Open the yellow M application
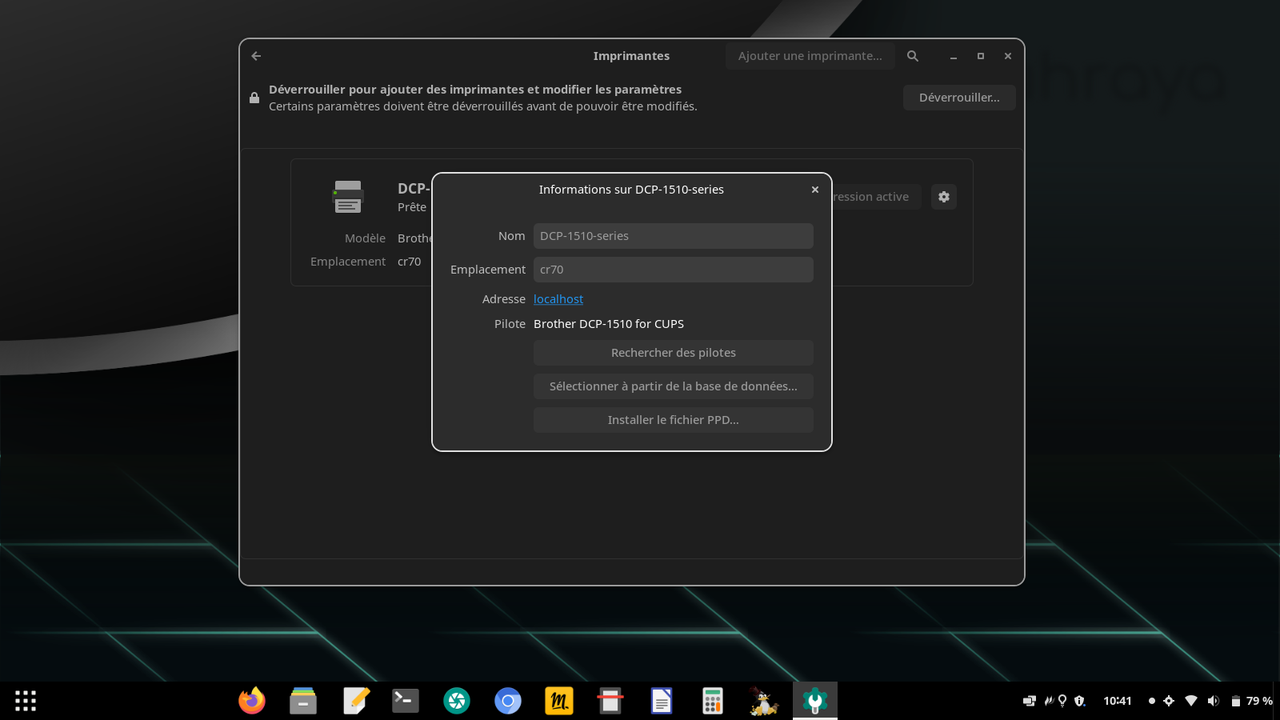This screenshot has height=720, width=1280. click(x=559, y=701)
